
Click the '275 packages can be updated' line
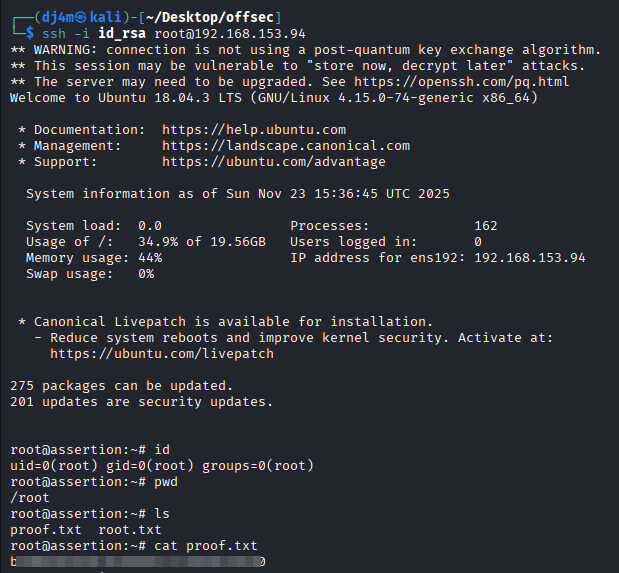pyautogui.click(x=122, y=386)
